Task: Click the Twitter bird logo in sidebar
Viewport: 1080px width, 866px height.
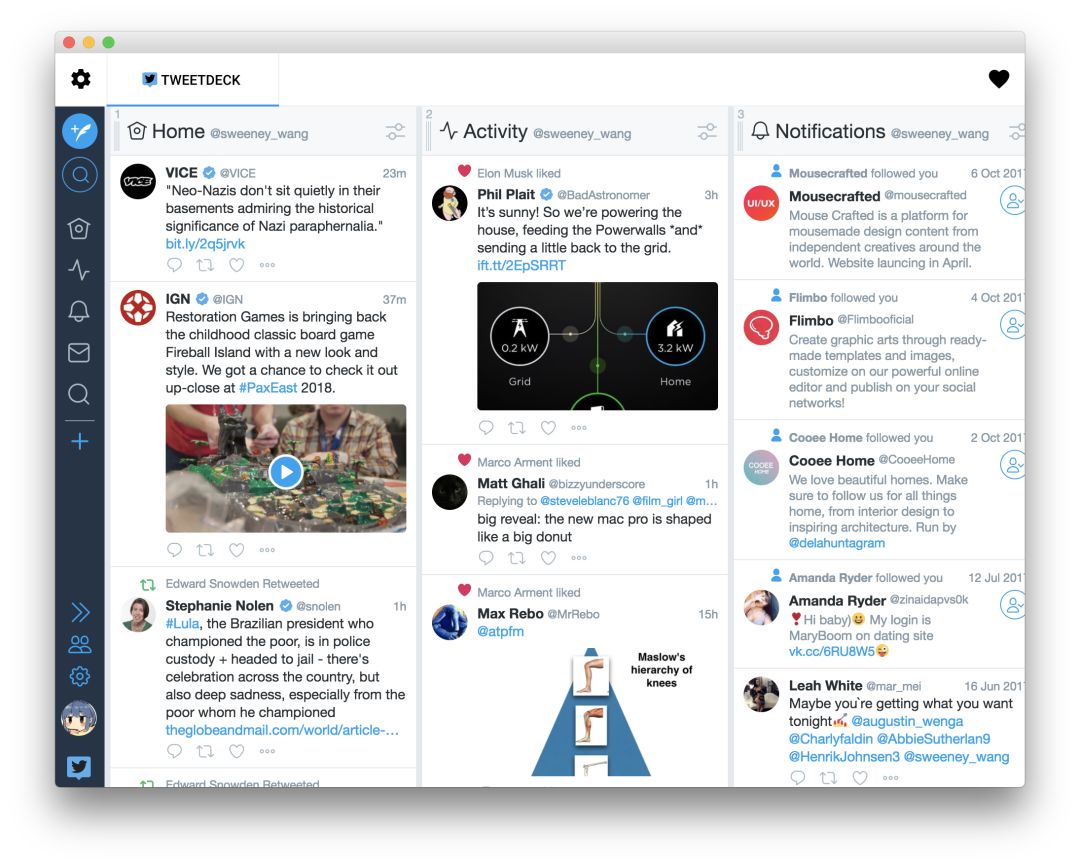Action: tap(79, 767)
